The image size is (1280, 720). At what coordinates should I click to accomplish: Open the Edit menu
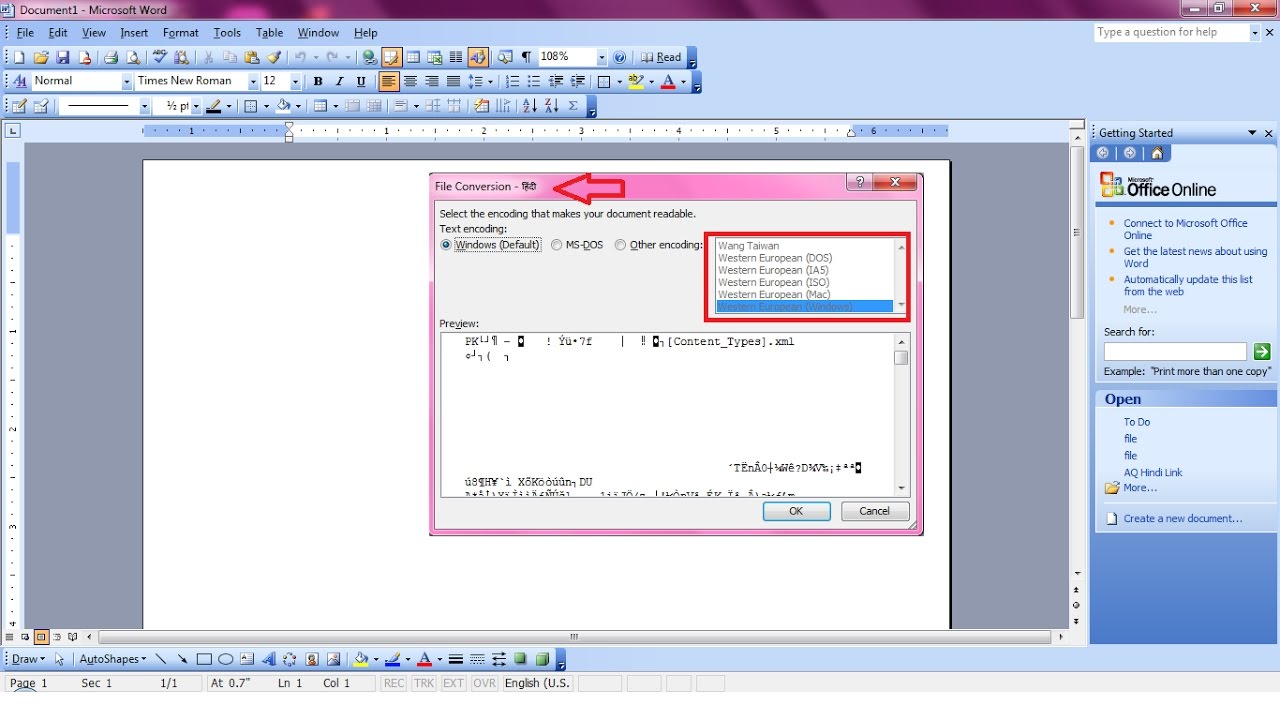tap(58, 33)
